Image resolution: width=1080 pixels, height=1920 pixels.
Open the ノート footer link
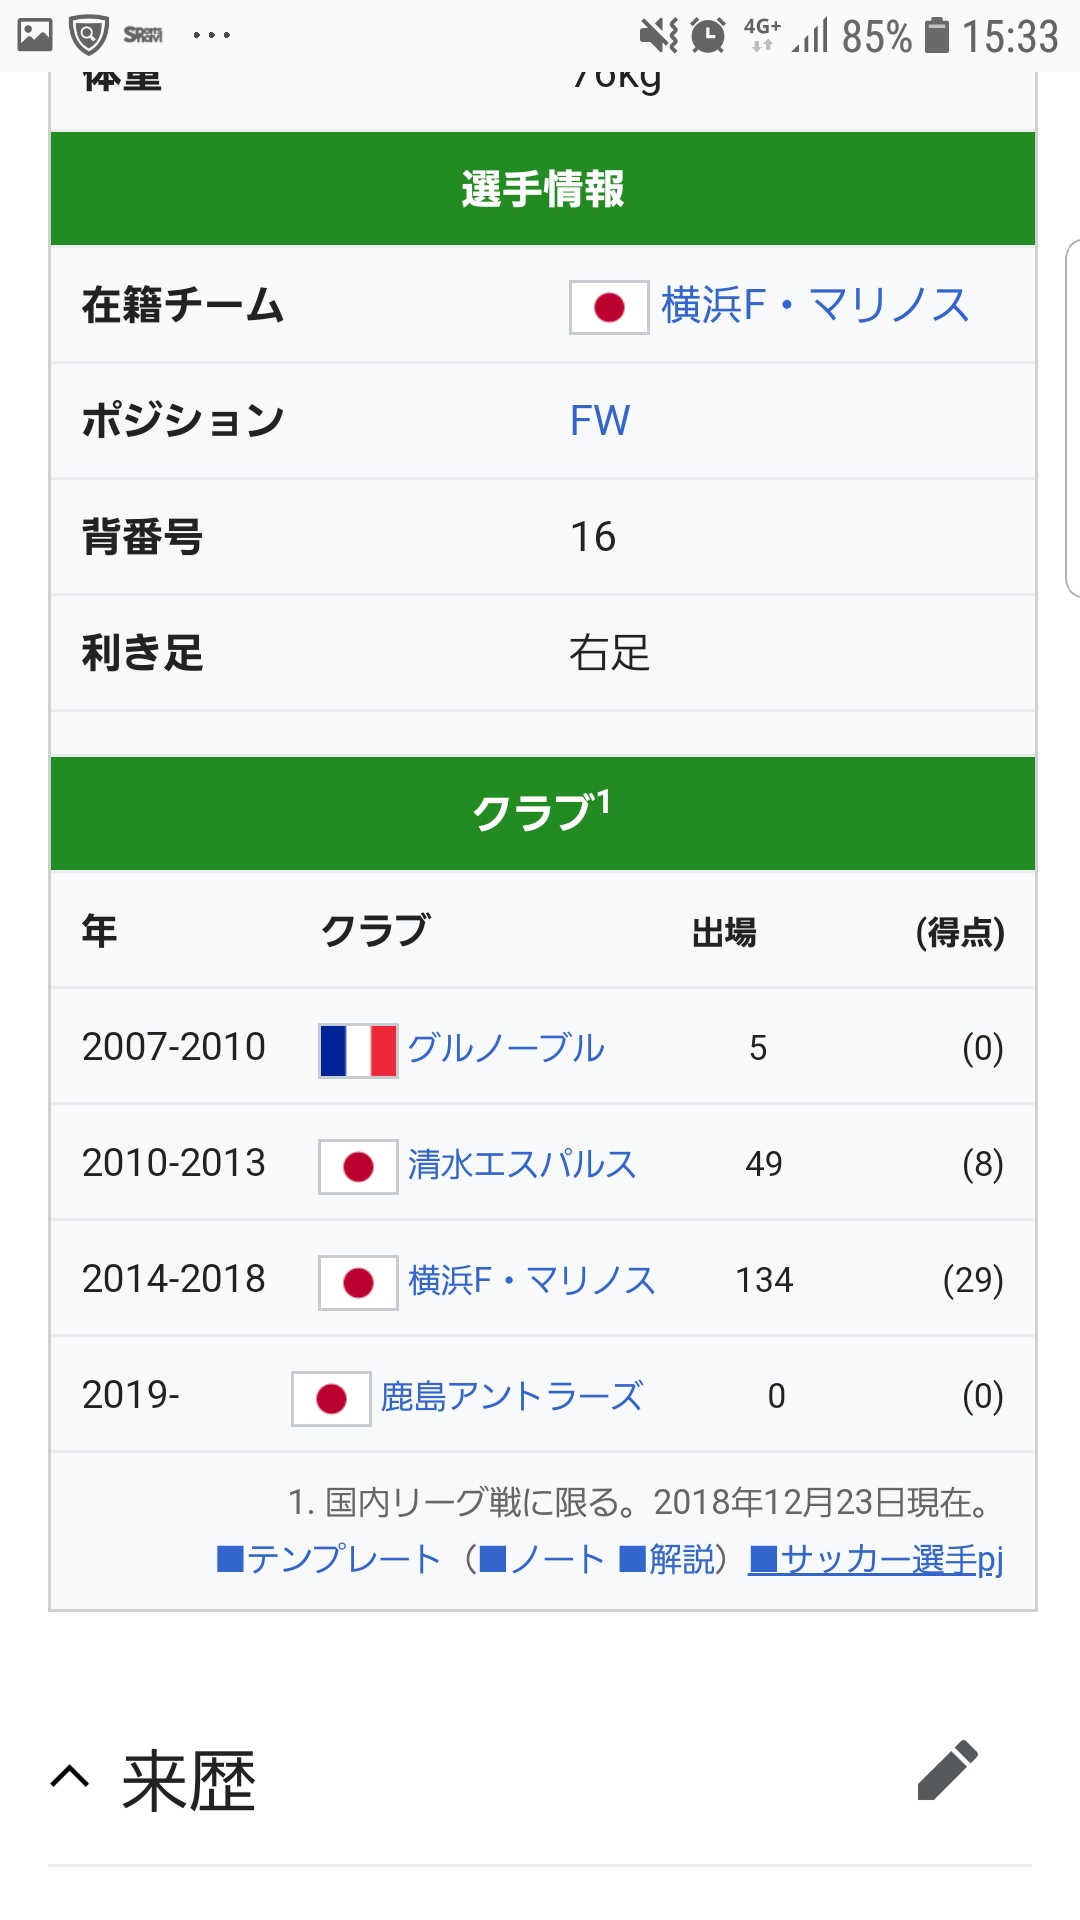(543, 1559)
